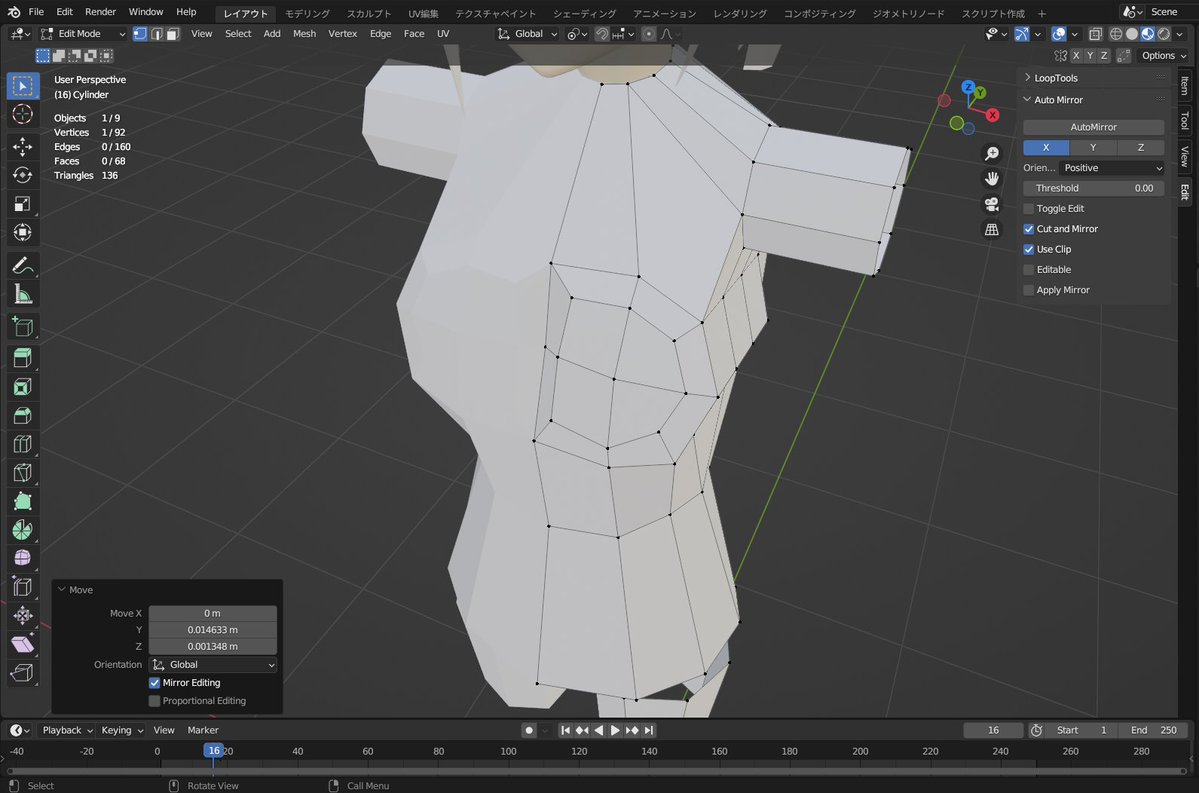Pick the Annotate pencil tool
This screenshot has width=1199, height=793.
coord(22,265)
